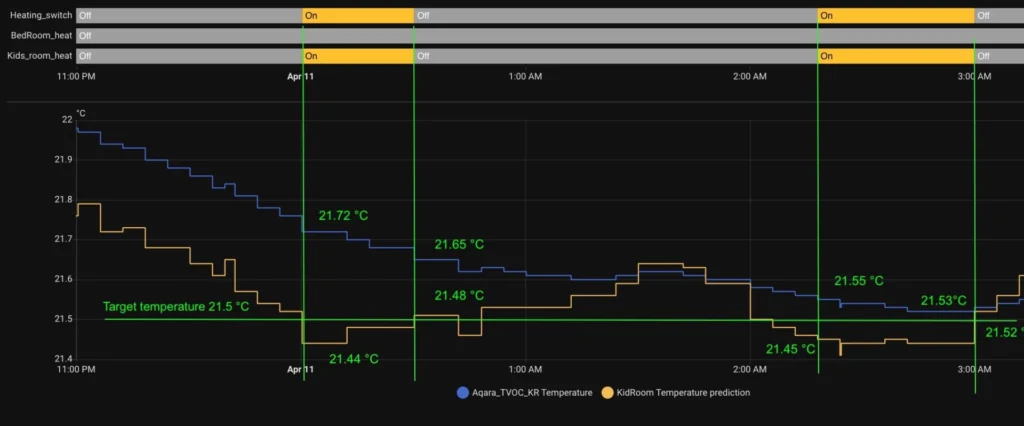Viewport: 1024px width, 426px height.
Task: Click second On segment of Kids_room_heat
Action: click(895, 56)
